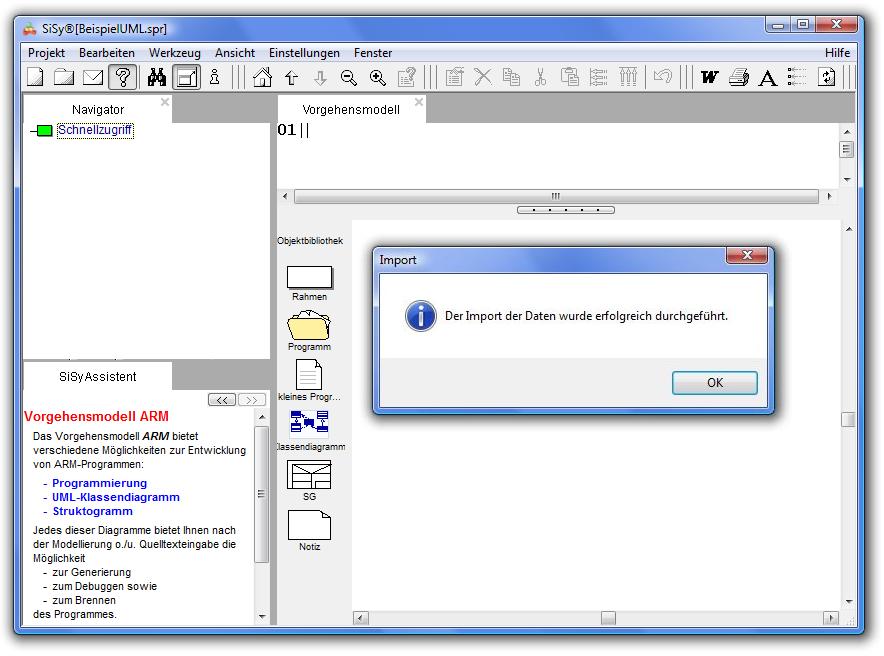The height and width of the screenshot is (656, 884).
Task: Toggle the window layout toolbar button
Action: [x=187, y=77]
